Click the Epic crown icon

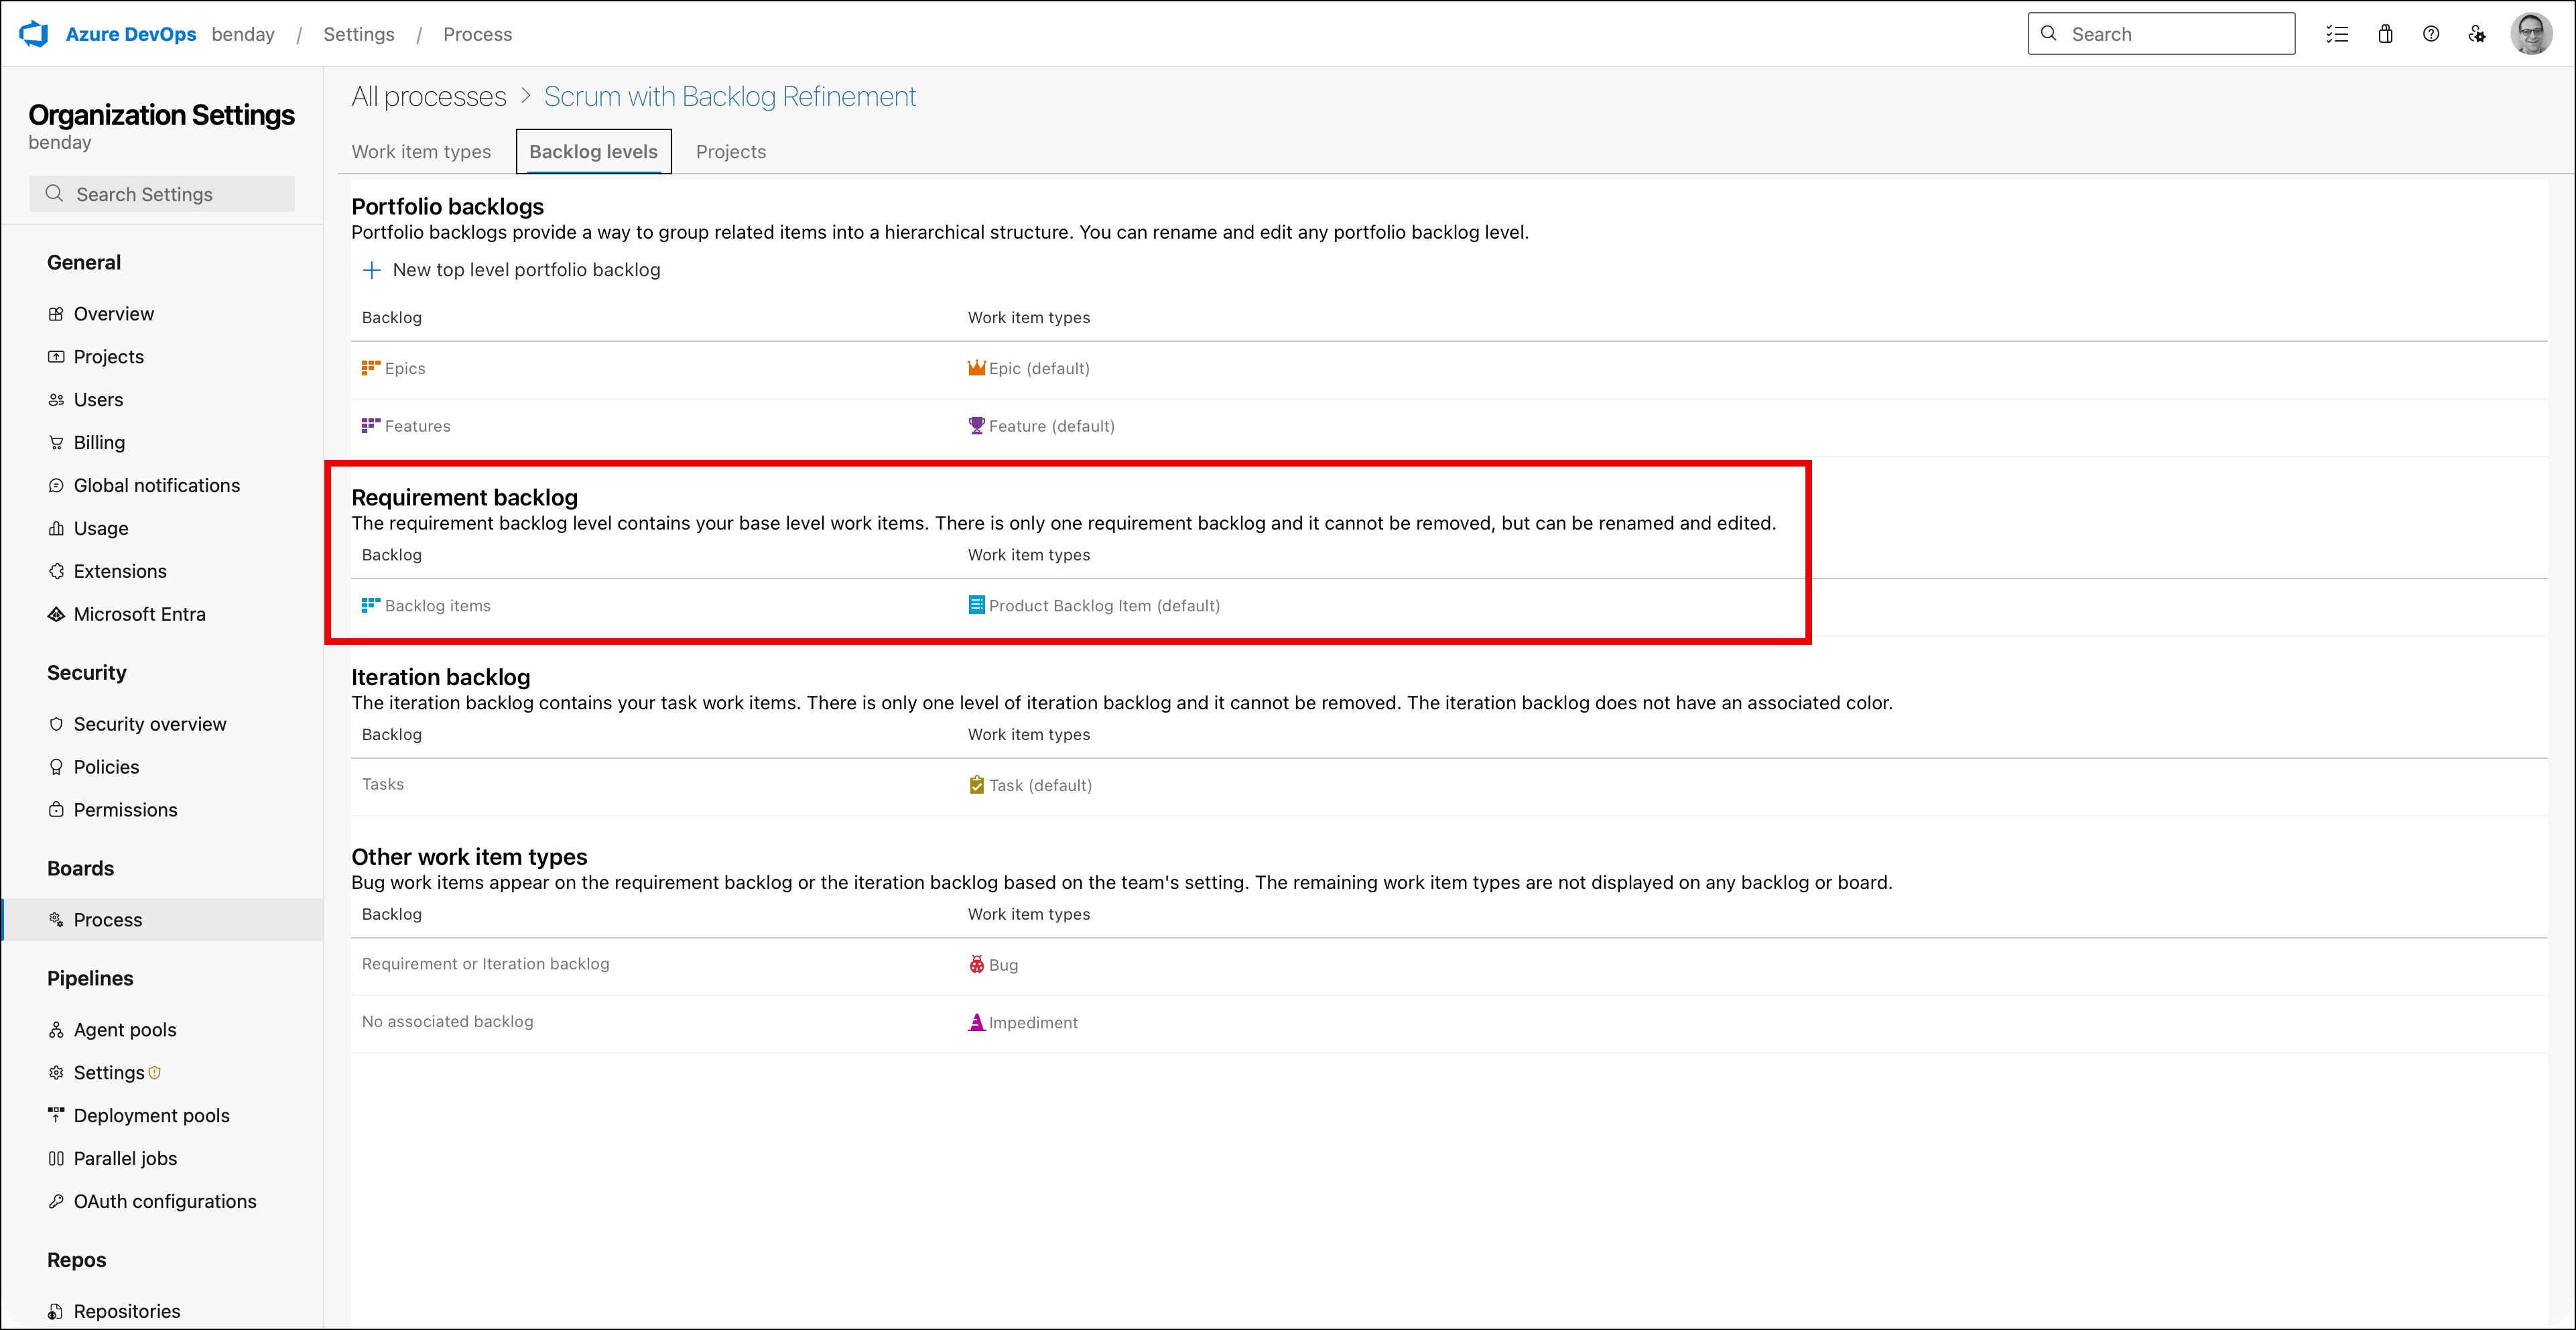click(x=976, y=368)
